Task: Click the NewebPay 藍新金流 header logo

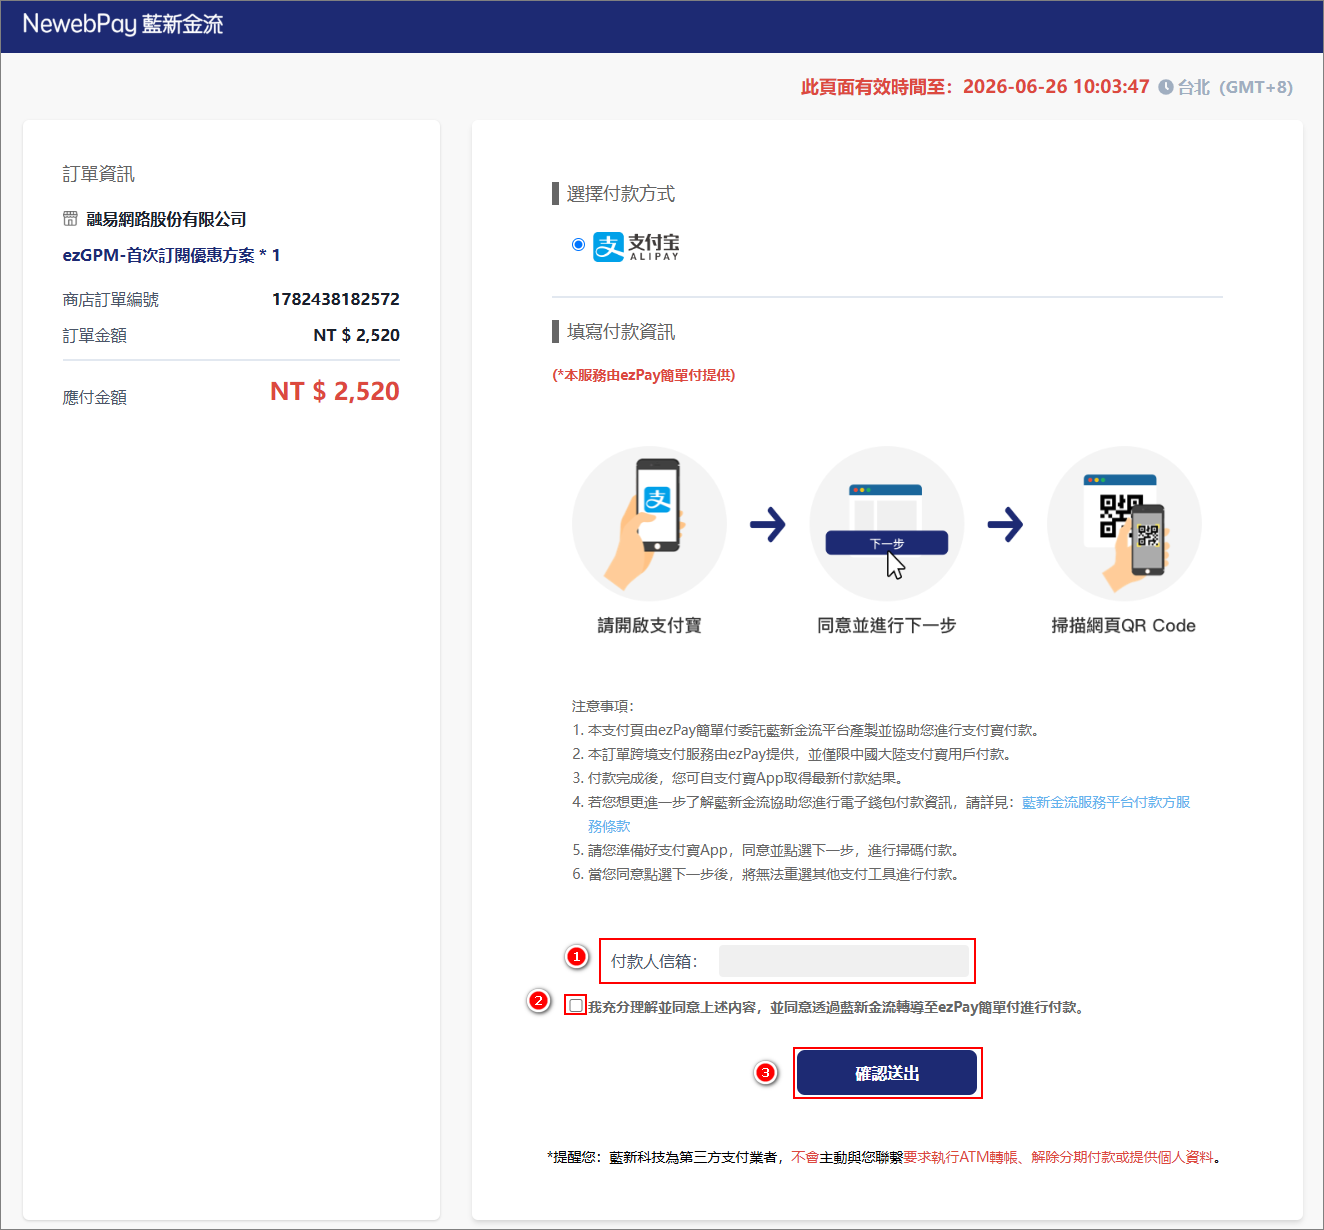Action: click(123, 24)
